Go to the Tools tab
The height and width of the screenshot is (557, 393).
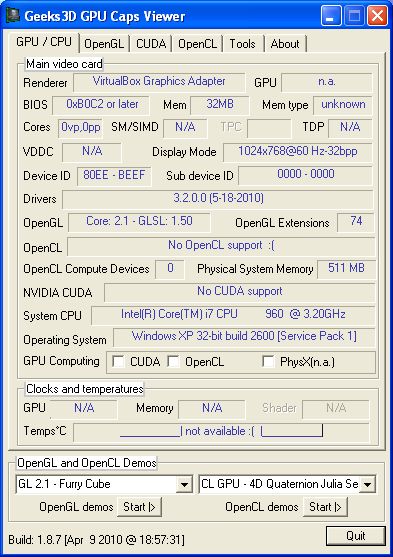pos(242,44)
